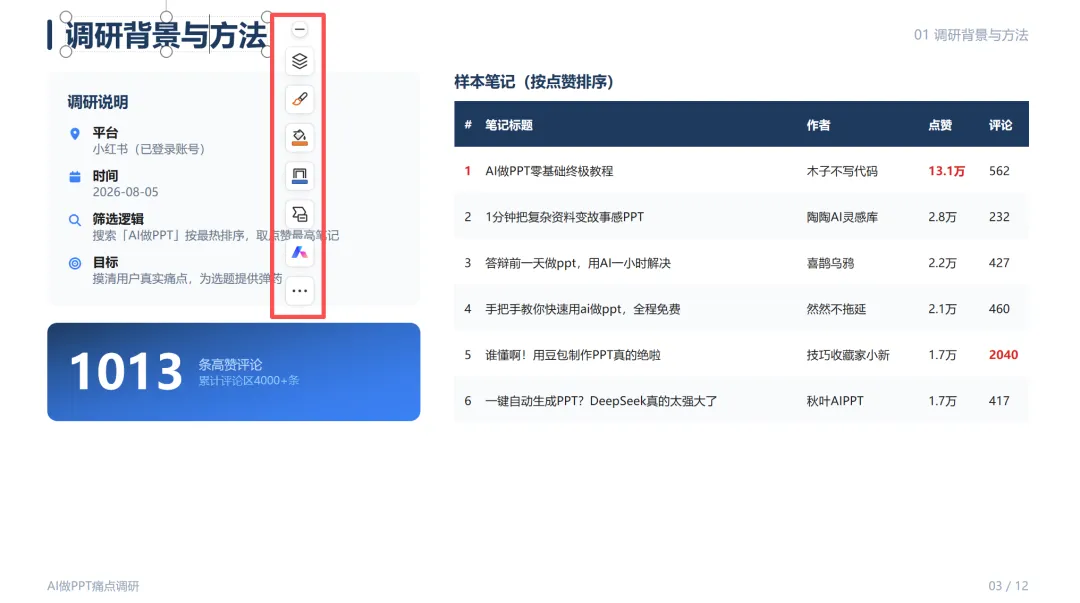Image resolution: width=1080 pixels, height=603 pixels.
Task: Click the 2.8万 likes value
Action: click(x=942, y=217)
